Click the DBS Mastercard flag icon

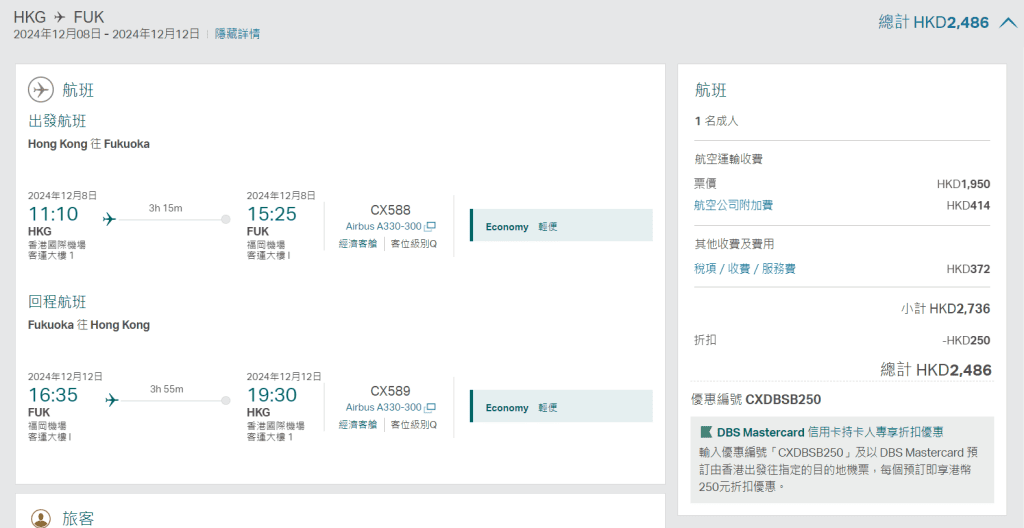tap(706, 432)
